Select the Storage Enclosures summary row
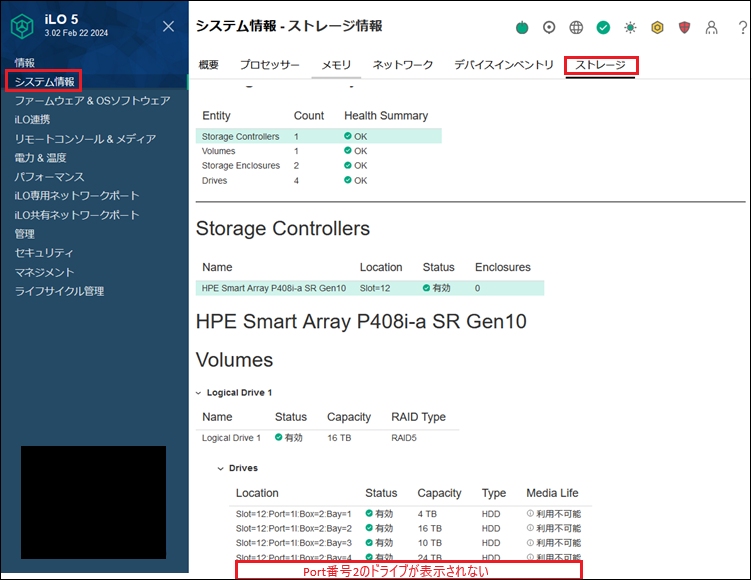This screenshot has height=580, width=752. coord(318,166)
